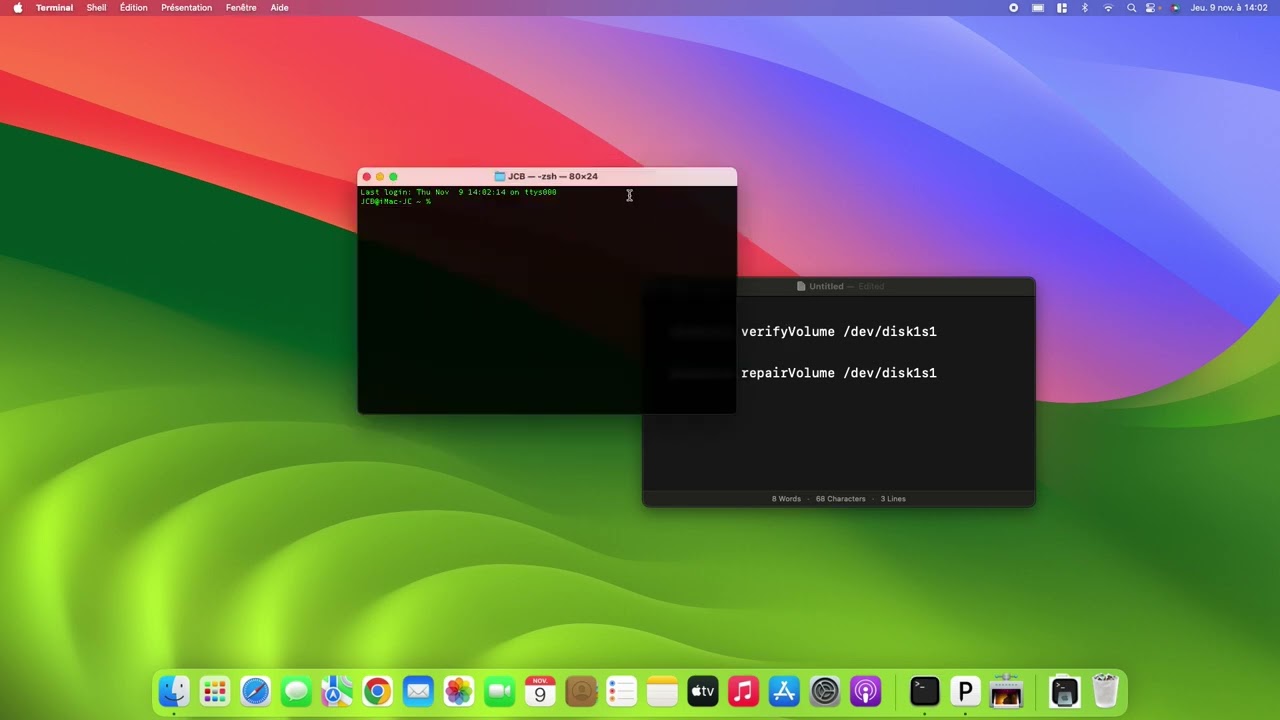Open Photos app in the Dock

[x=459, y=691]
